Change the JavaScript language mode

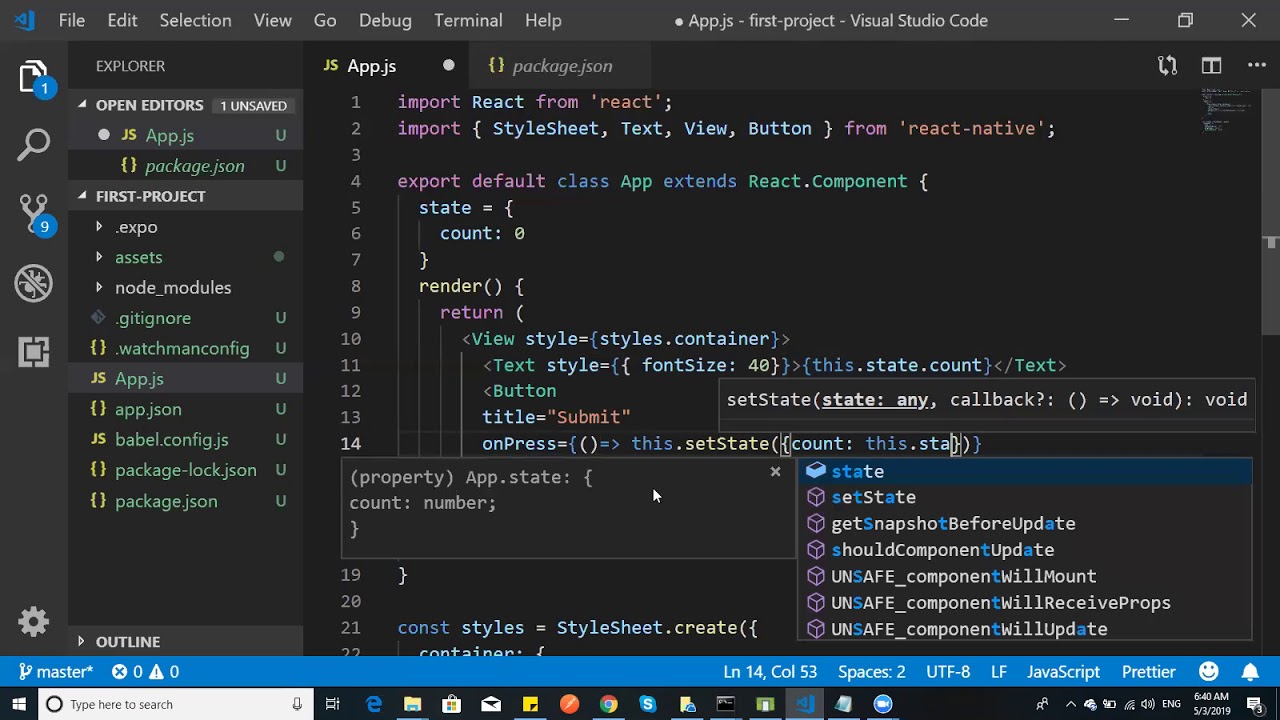tap(1063, 672)
